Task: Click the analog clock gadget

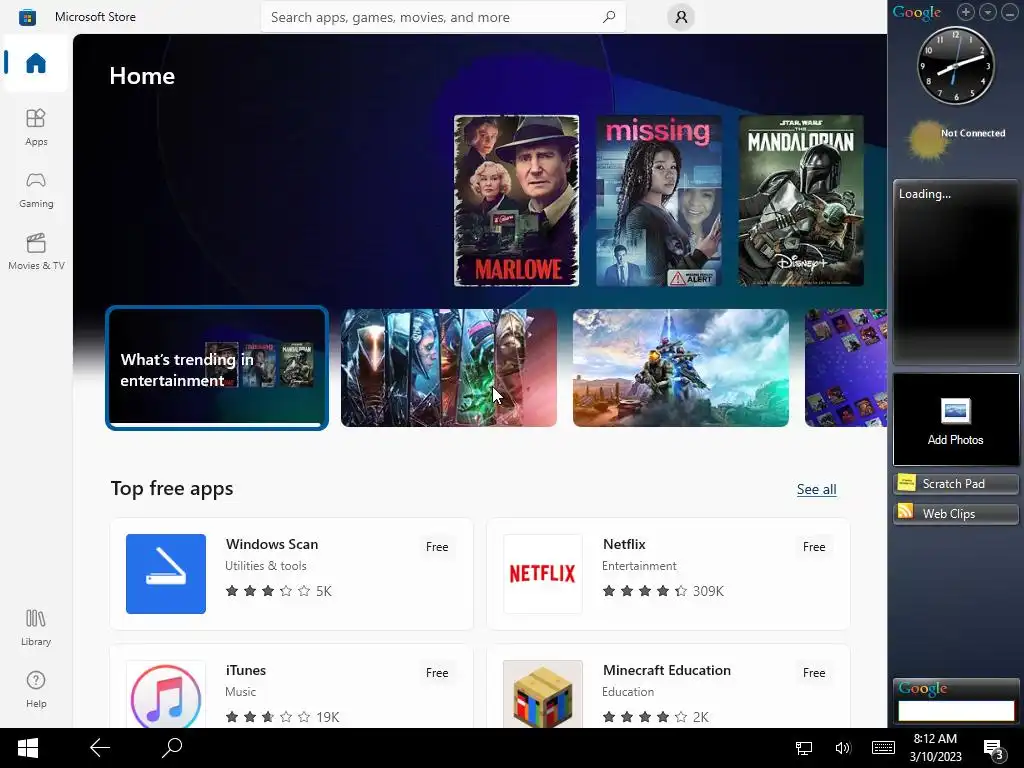Action: 956,65
